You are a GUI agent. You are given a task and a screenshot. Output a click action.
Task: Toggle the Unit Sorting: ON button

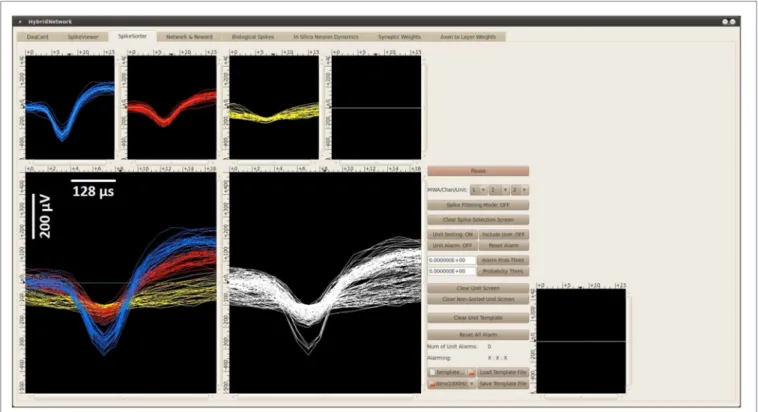point(452,235)
